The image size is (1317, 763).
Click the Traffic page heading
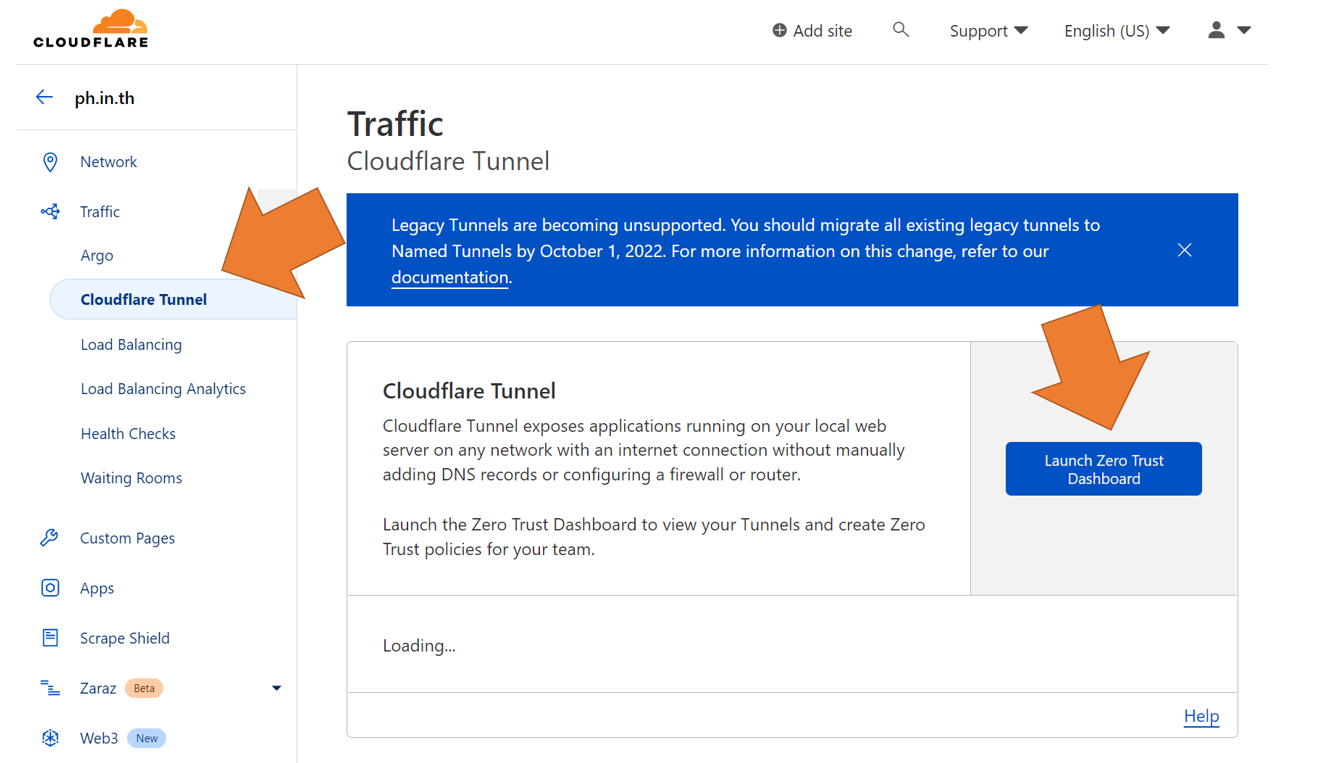tap(395, 123)
